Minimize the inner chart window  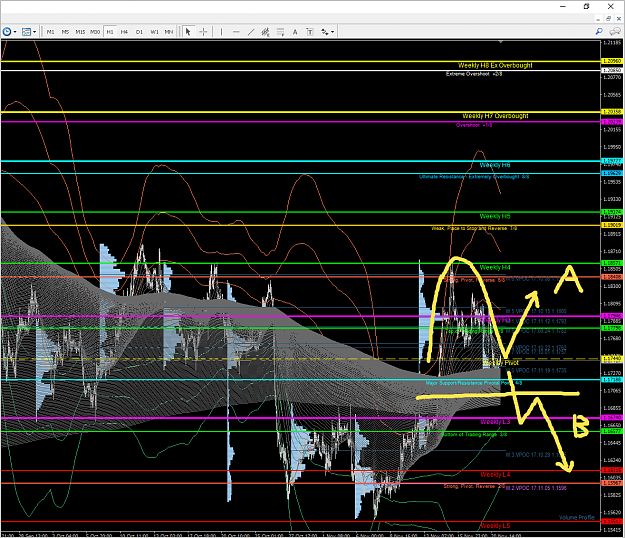point(598,19)
